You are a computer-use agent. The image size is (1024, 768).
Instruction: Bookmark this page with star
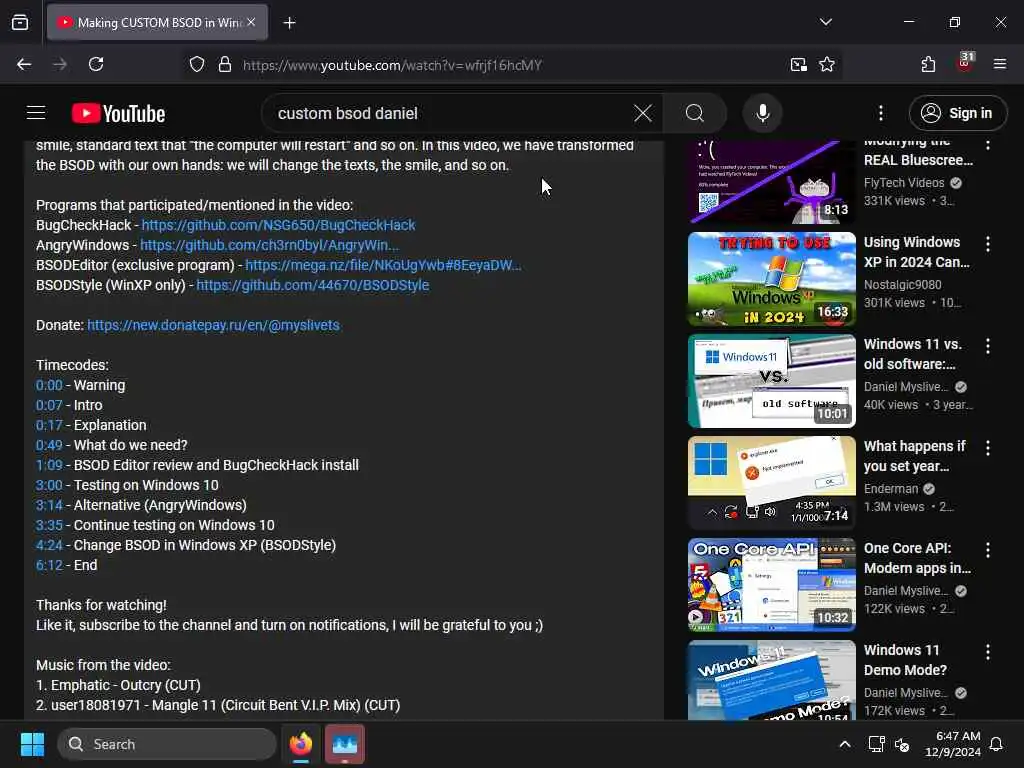[827, 65]
